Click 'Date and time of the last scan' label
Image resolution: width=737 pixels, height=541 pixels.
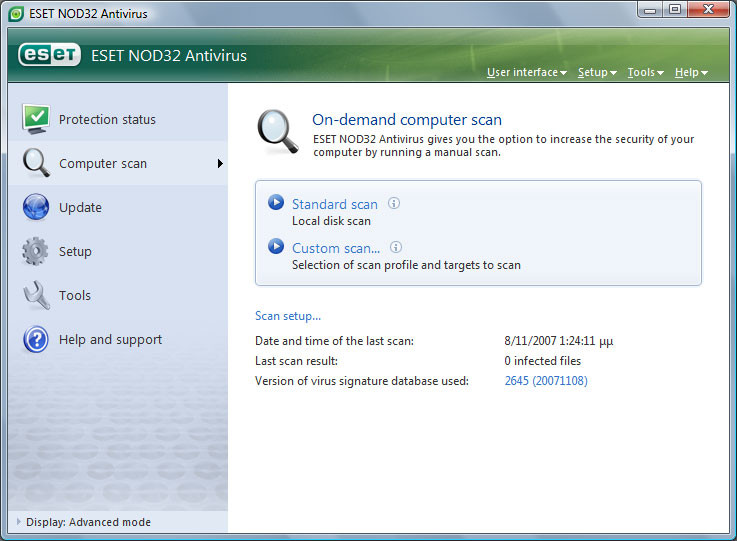(x=334, y=341)
